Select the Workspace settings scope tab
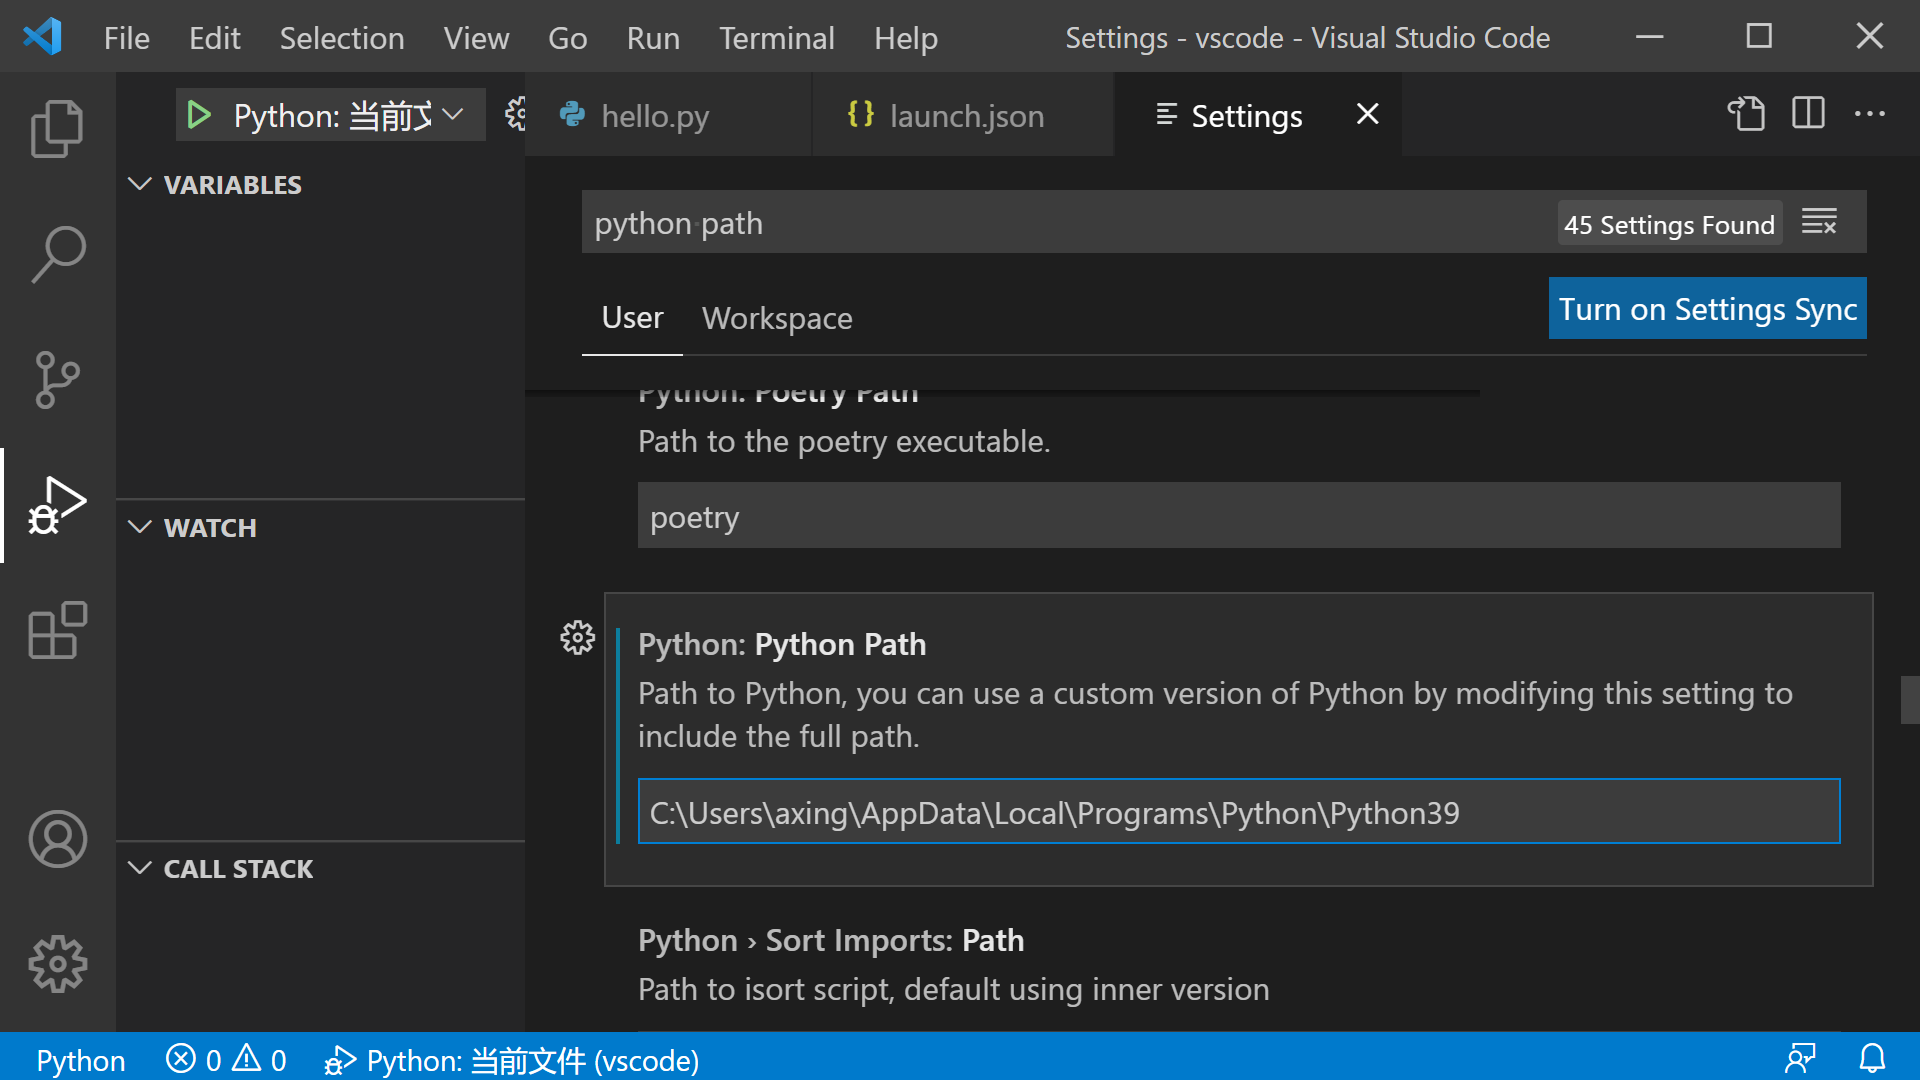 (x=777, y=318)
